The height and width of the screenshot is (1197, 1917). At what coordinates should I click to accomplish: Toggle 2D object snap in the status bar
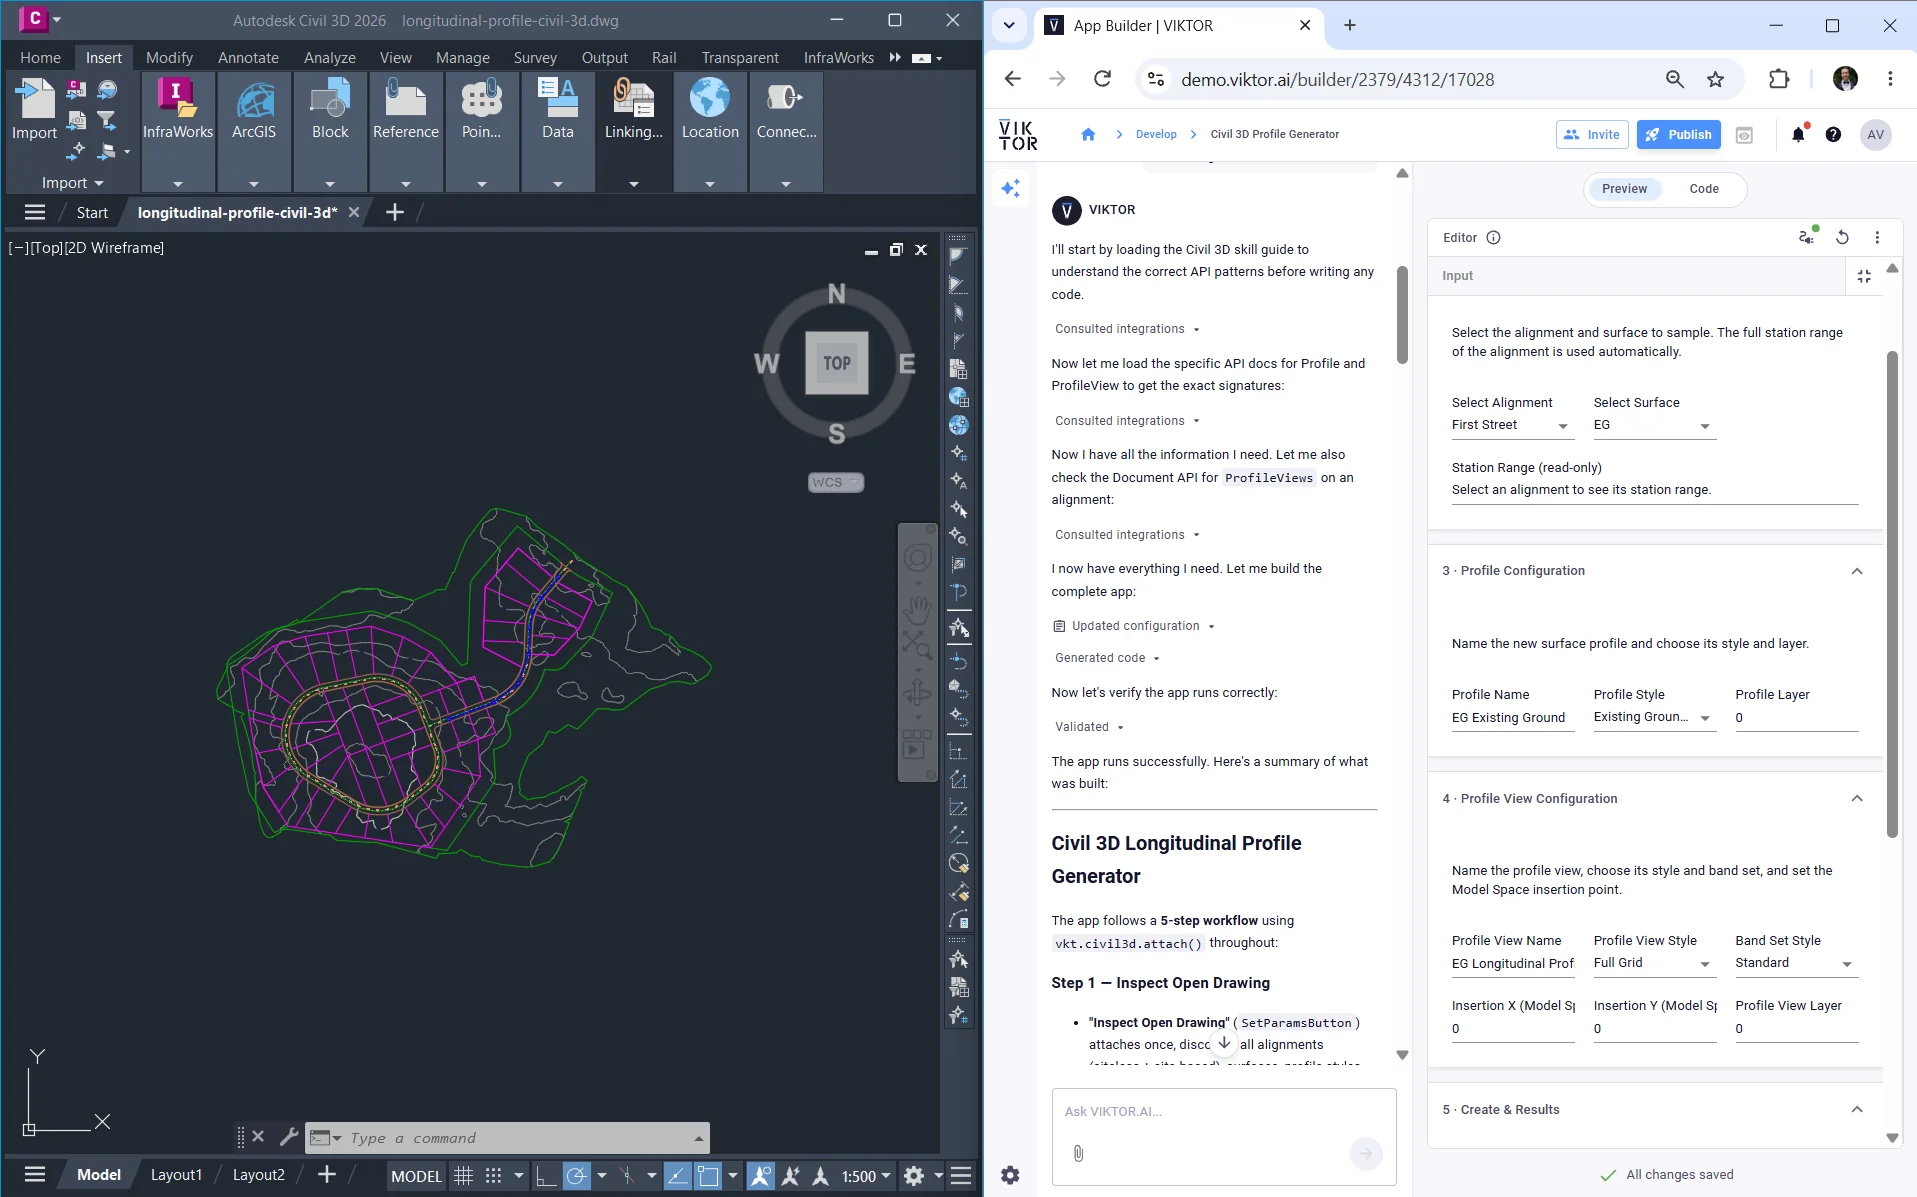pyautogui.click(x=708, y=1176)
